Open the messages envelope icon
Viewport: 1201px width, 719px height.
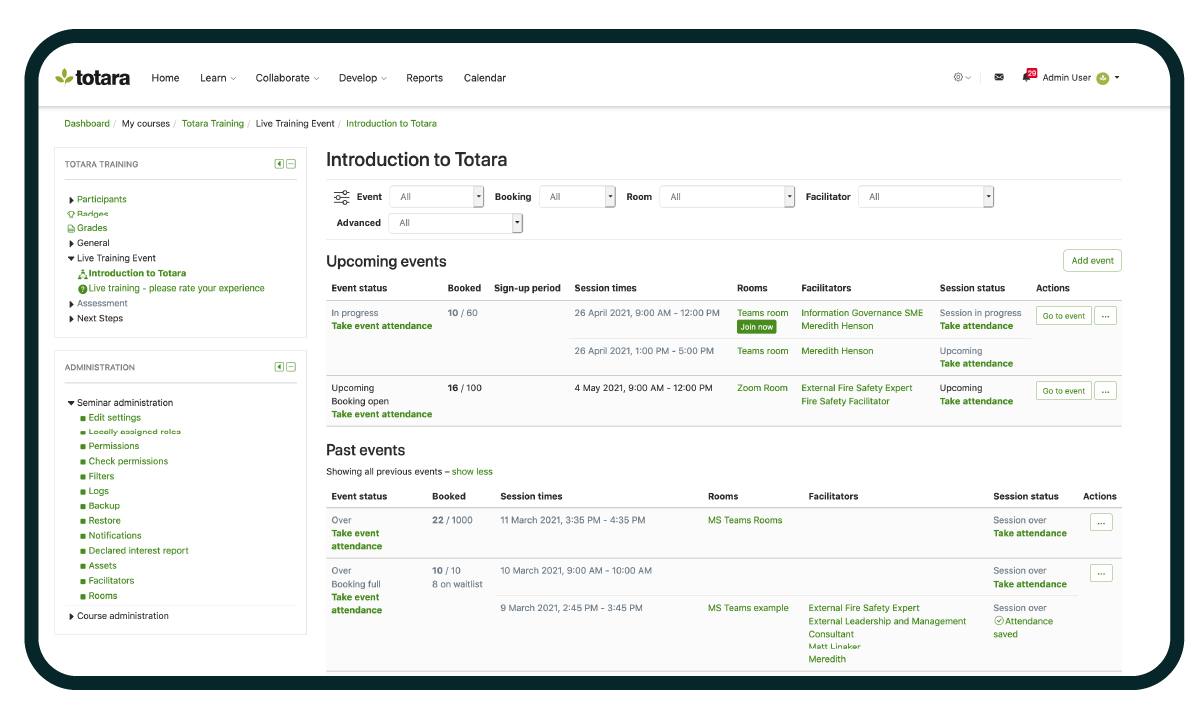pyautogui.click(x=999, y=77)
